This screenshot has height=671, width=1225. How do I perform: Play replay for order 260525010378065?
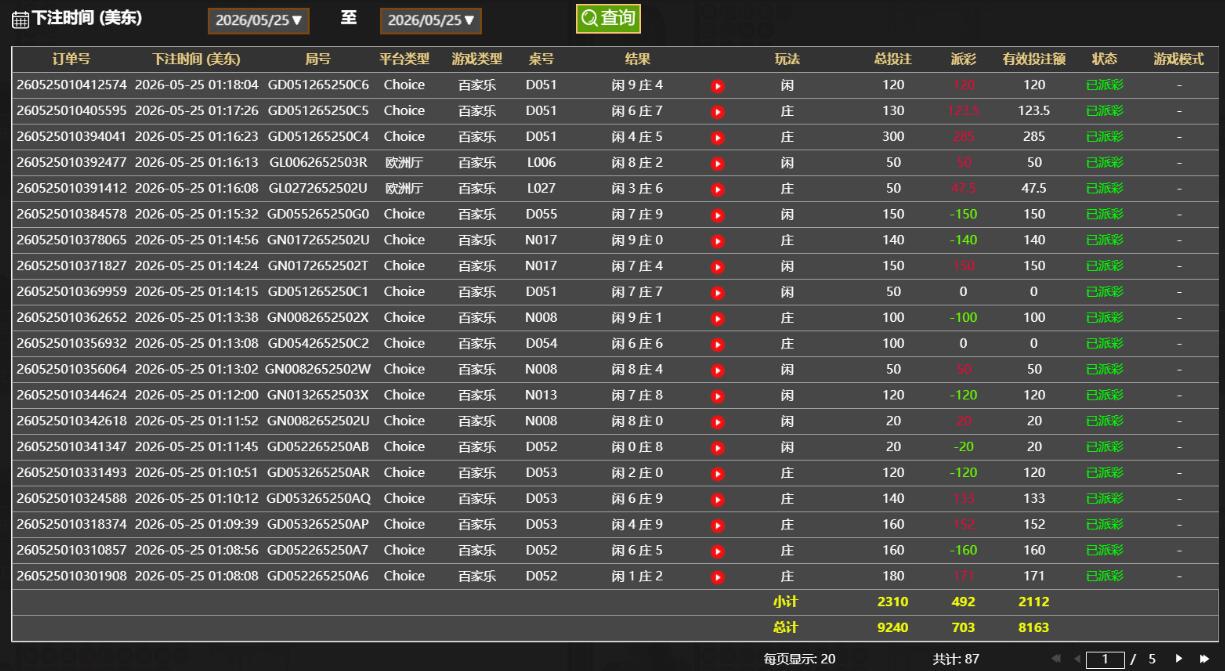[717, 242]
